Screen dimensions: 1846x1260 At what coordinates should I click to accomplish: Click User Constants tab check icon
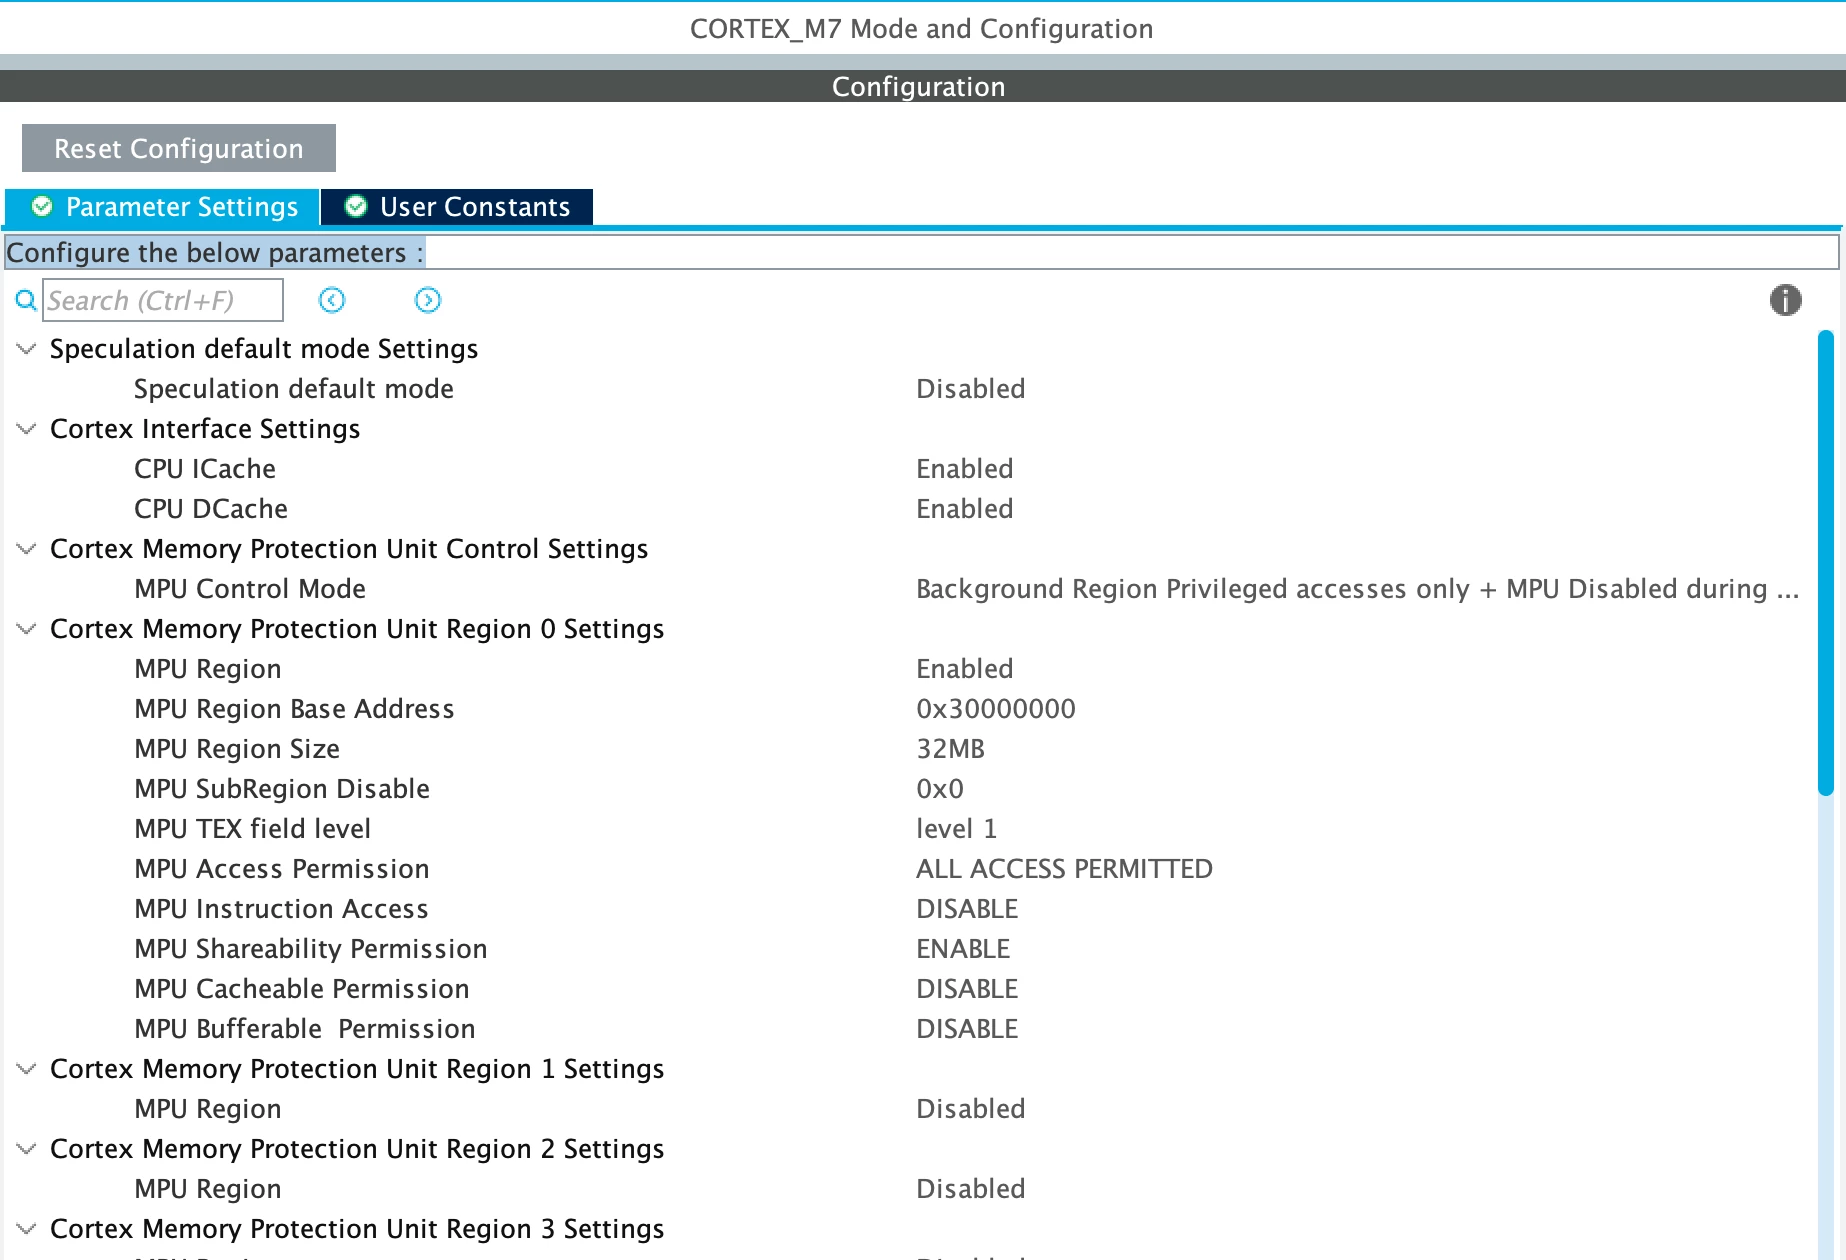(x=356, y=206)
